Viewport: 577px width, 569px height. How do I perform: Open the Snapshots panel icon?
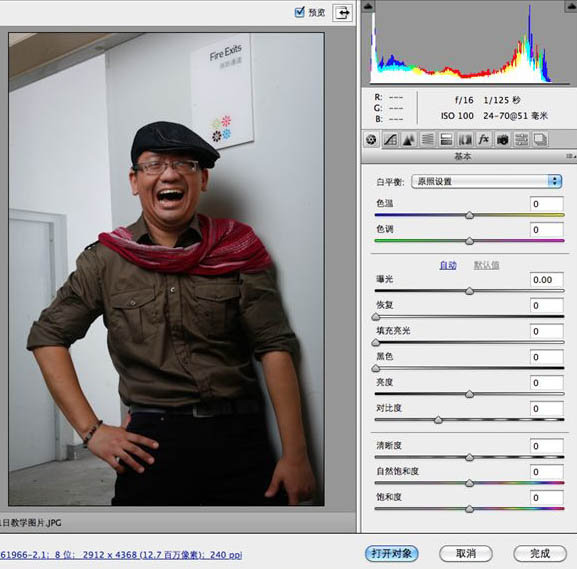click(540, 140)
